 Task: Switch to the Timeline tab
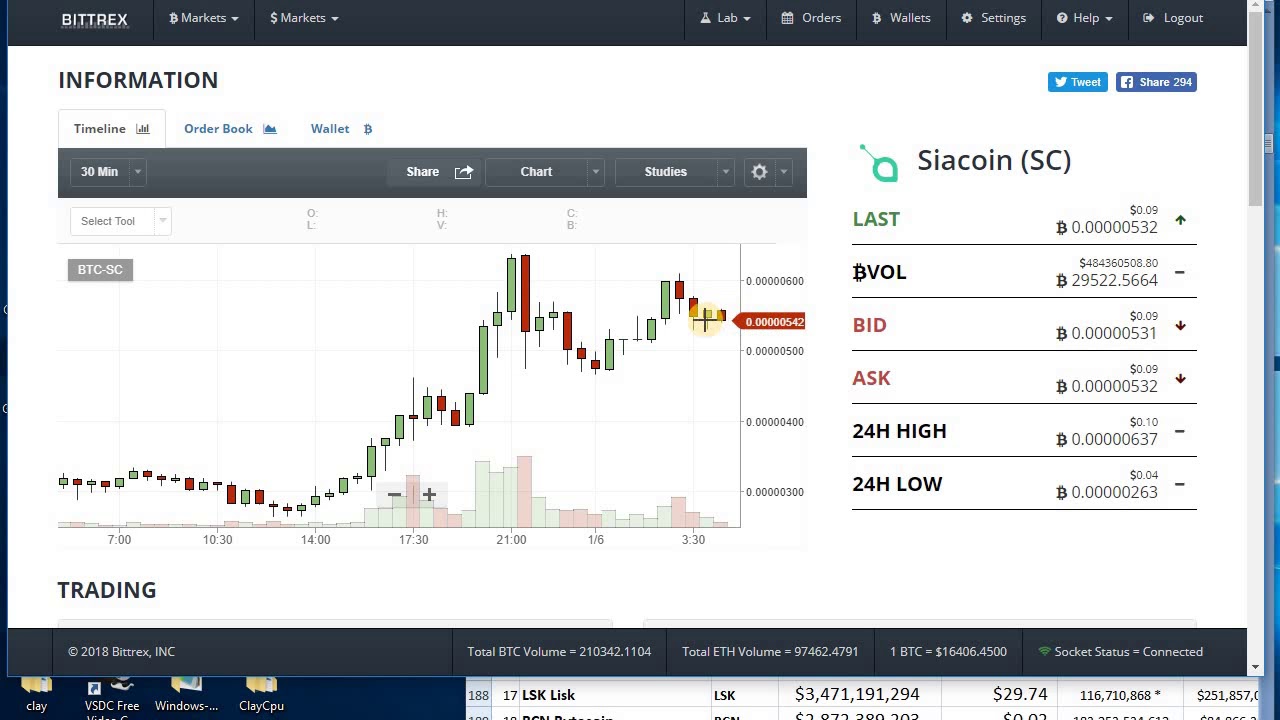111,128
